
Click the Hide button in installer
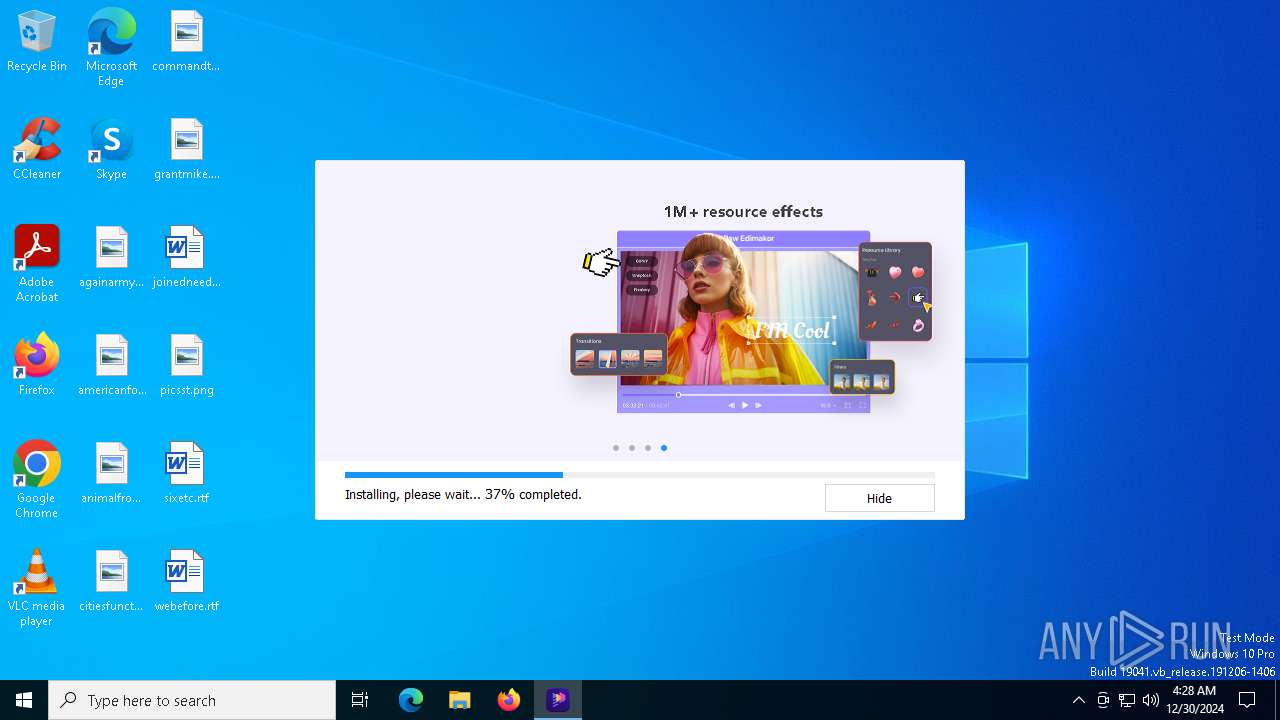(879, 498)
